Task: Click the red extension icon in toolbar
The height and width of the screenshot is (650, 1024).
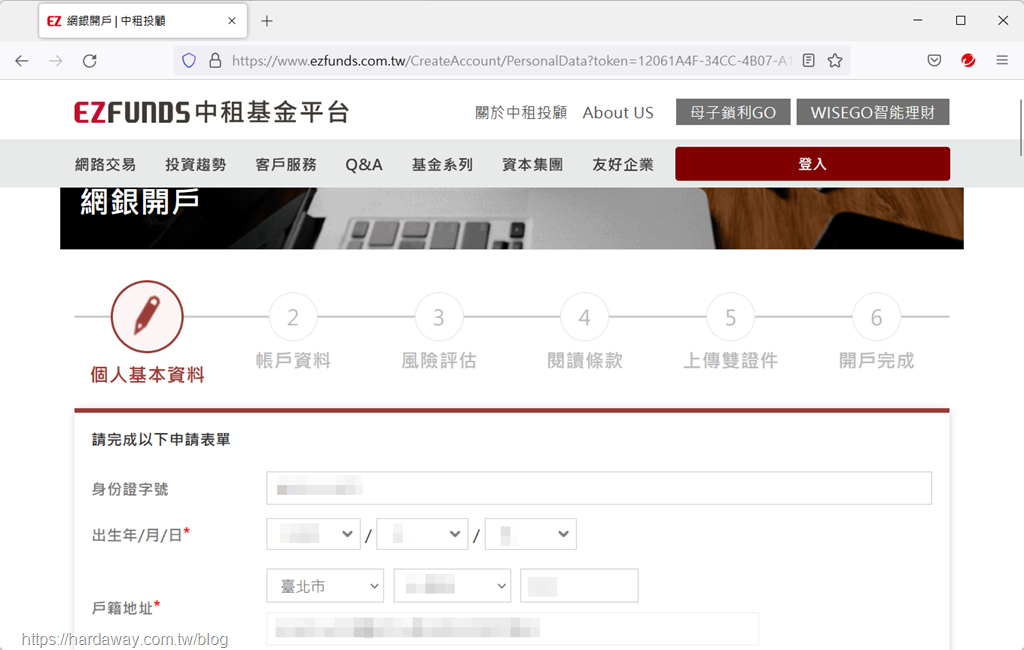Action: coord(968,61)
